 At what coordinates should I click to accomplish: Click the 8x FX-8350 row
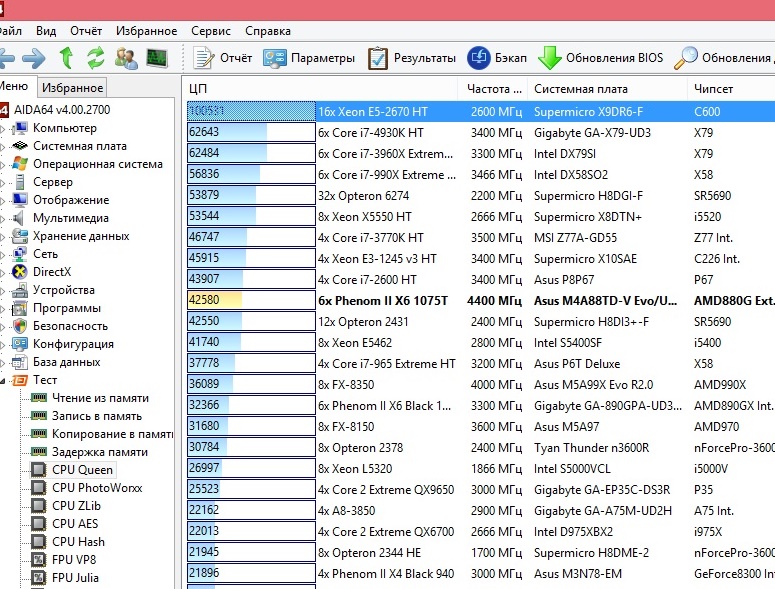tap(480, 384)
